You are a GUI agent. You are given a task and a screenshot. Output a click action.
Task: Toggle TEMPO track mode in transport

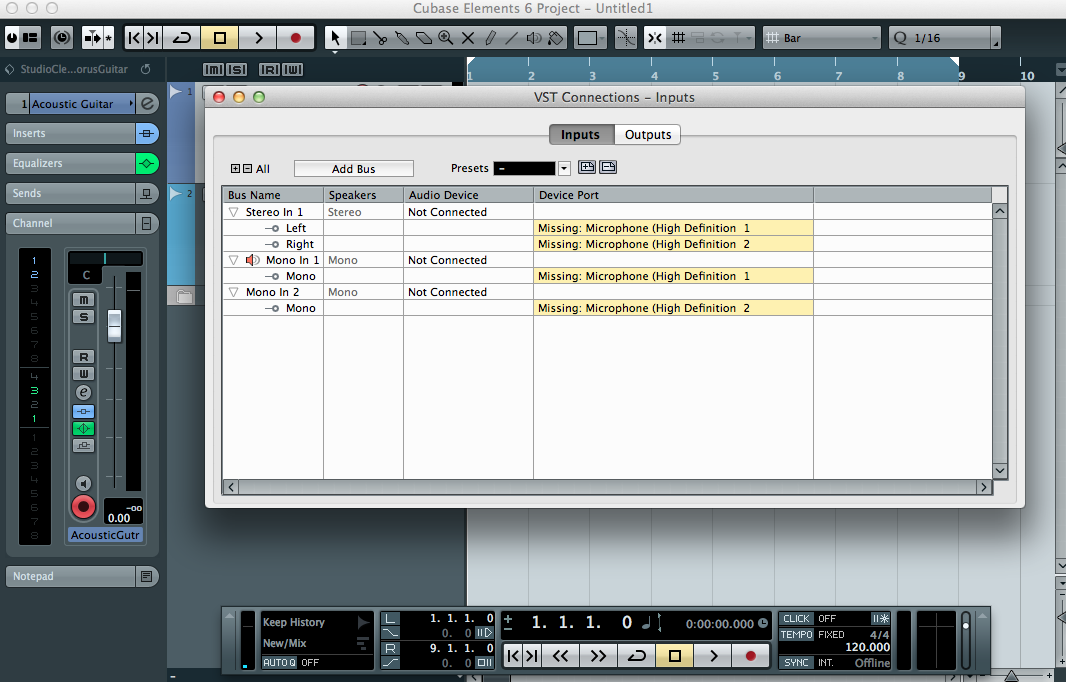(x=796, y=634)
